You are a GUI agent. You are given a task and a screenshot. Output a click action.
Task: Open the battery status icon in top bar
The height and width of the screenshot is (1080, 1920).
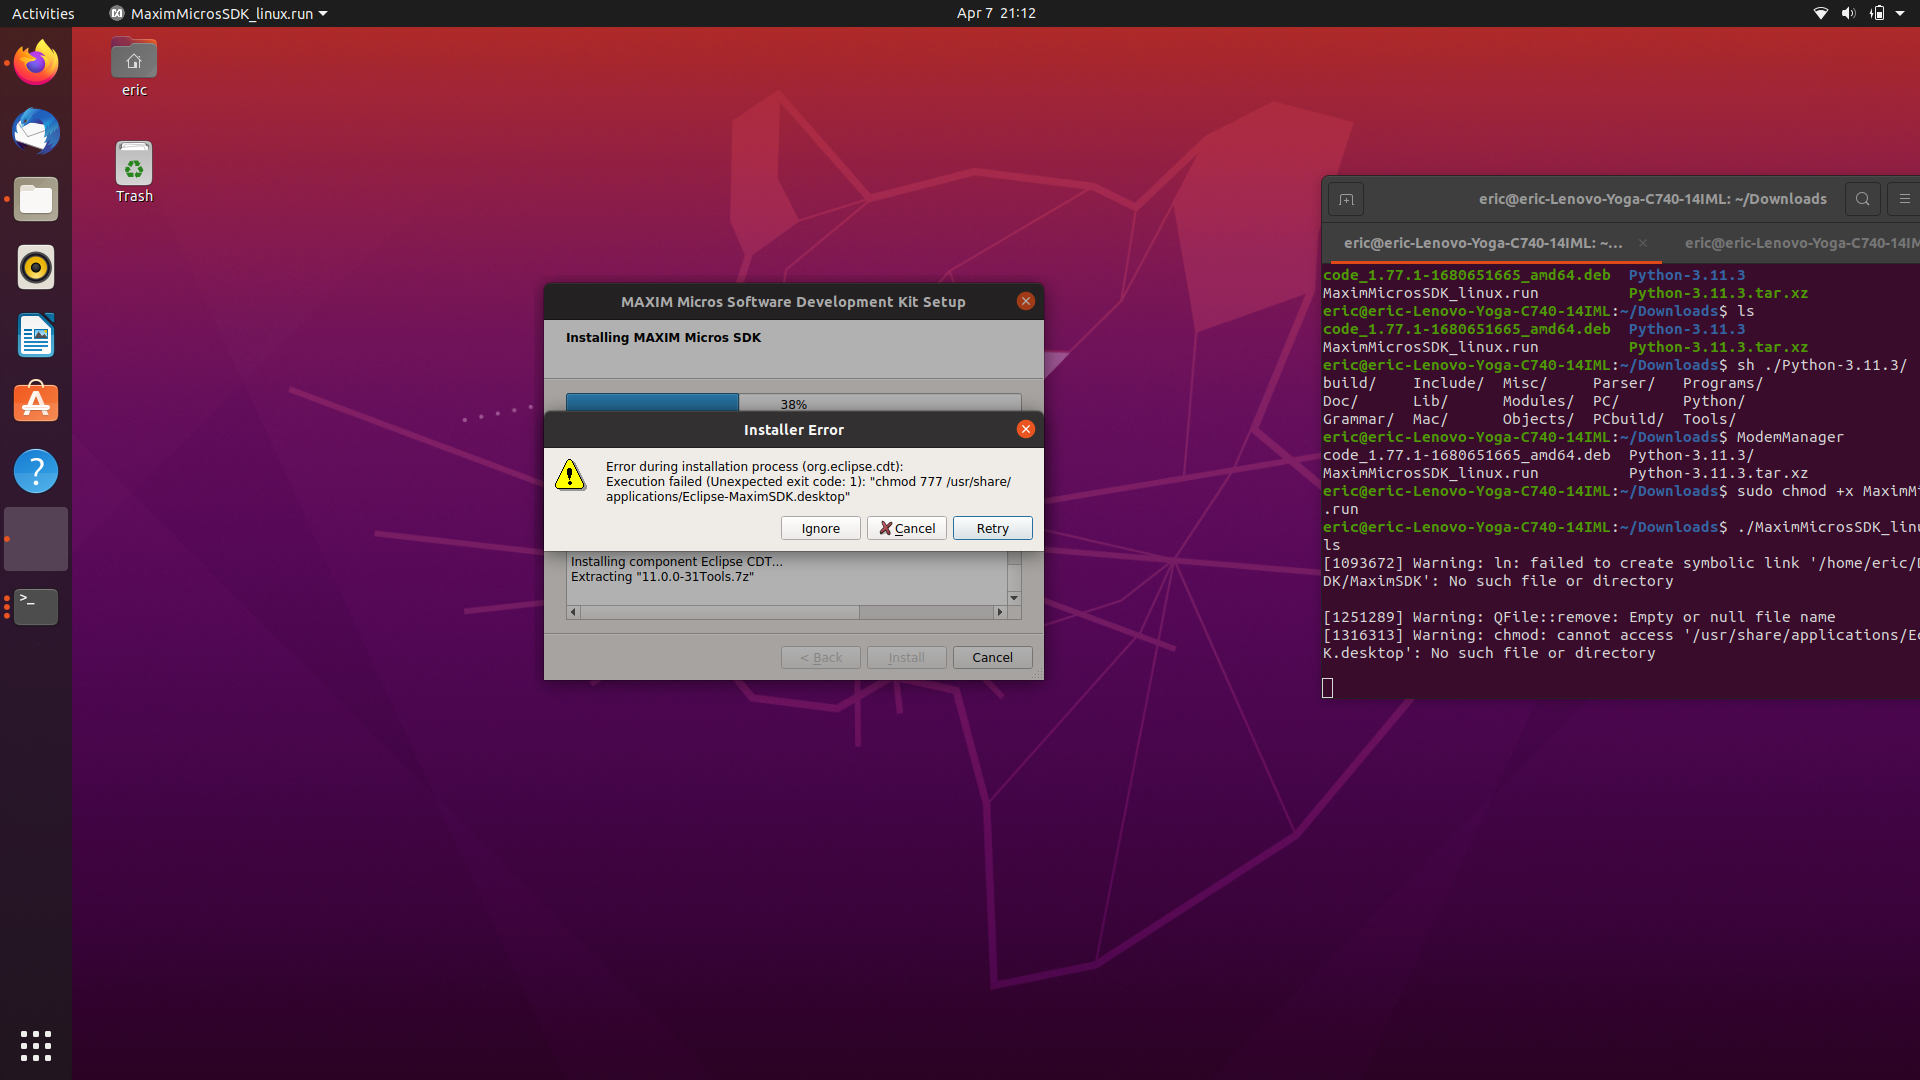coord(1877,13)
